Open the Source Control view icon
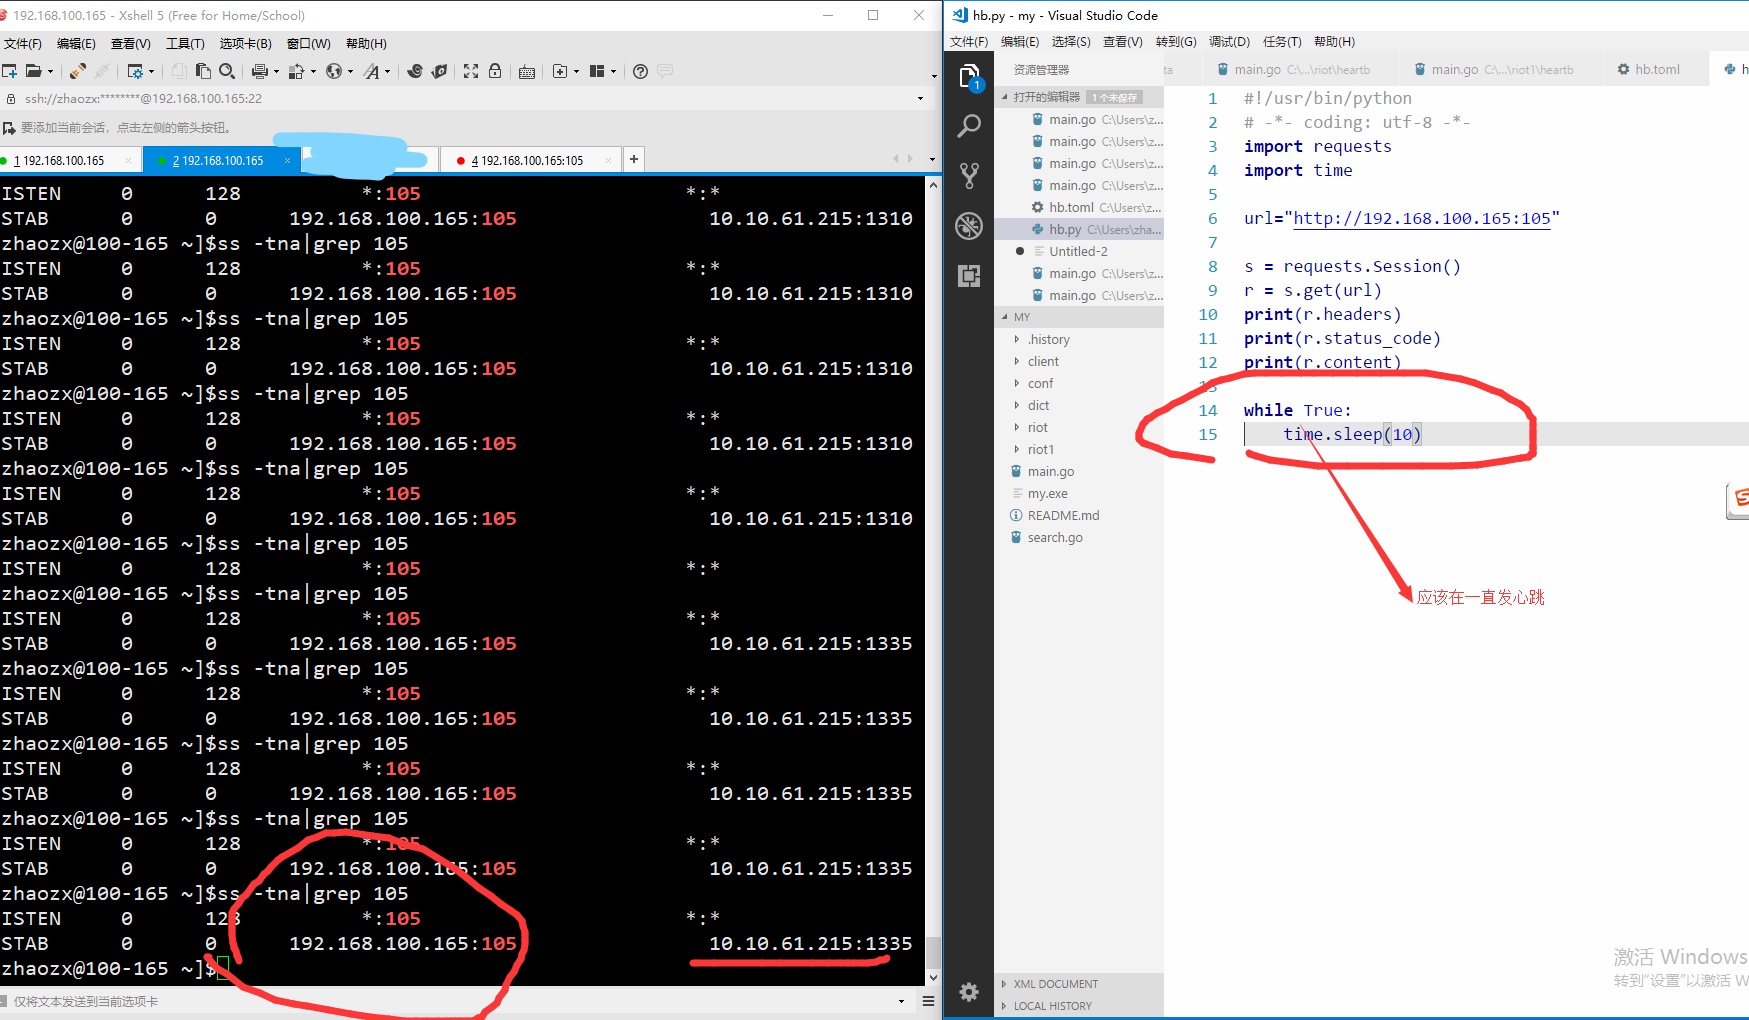This screenshot has width=1749, height=1020. [x=968, y=176]
